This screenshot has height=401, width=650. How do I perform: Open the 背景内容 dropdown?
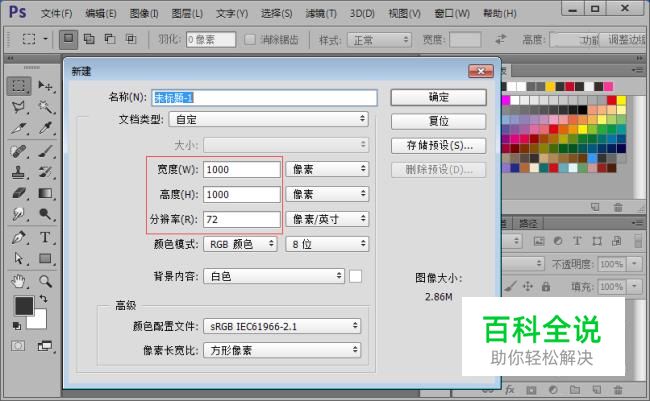coord(274,276)
